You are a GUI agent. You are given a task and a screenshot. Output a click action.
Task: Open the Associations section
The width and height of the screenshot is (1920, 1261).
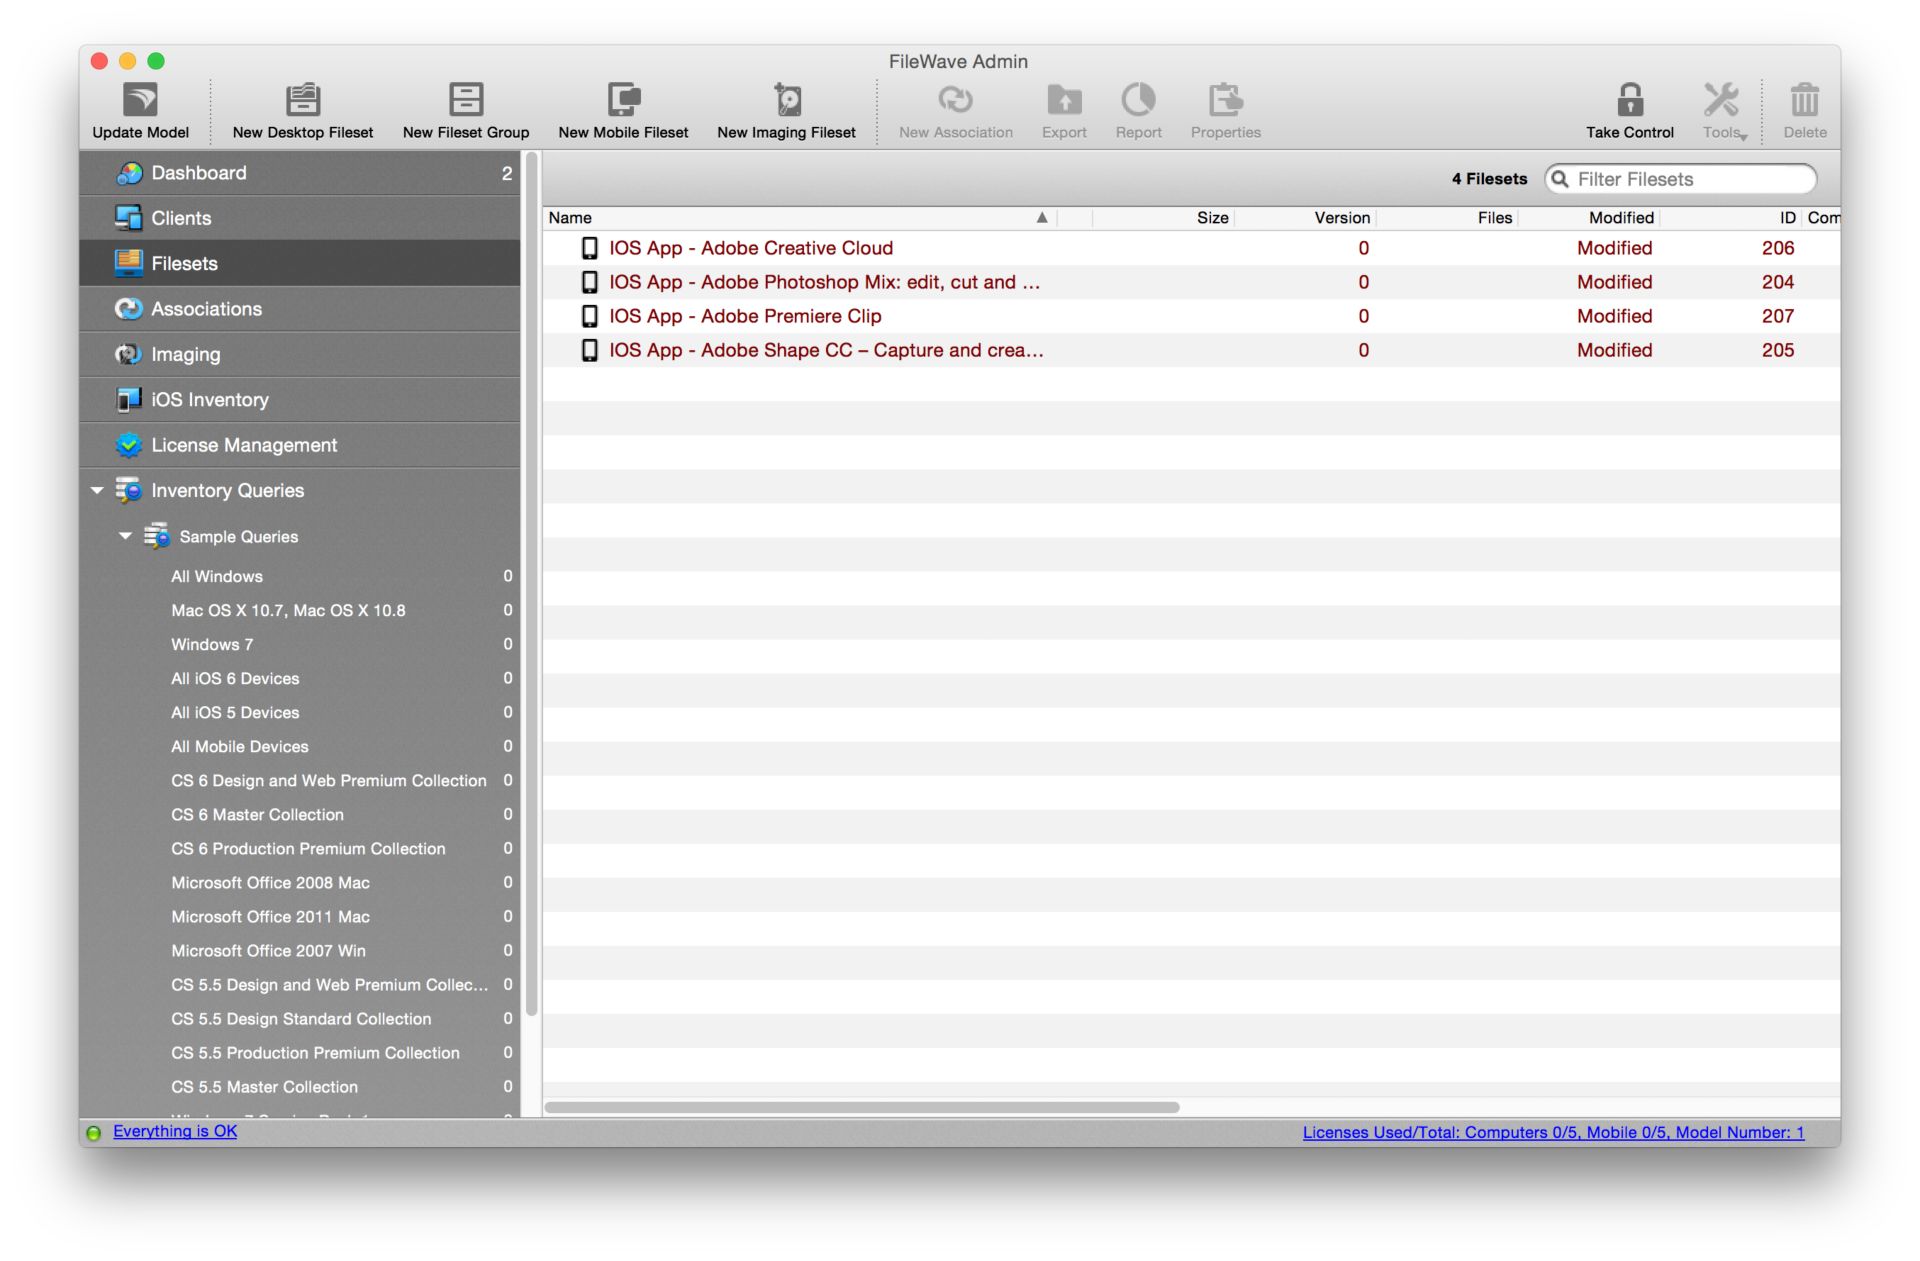point(206,309)
